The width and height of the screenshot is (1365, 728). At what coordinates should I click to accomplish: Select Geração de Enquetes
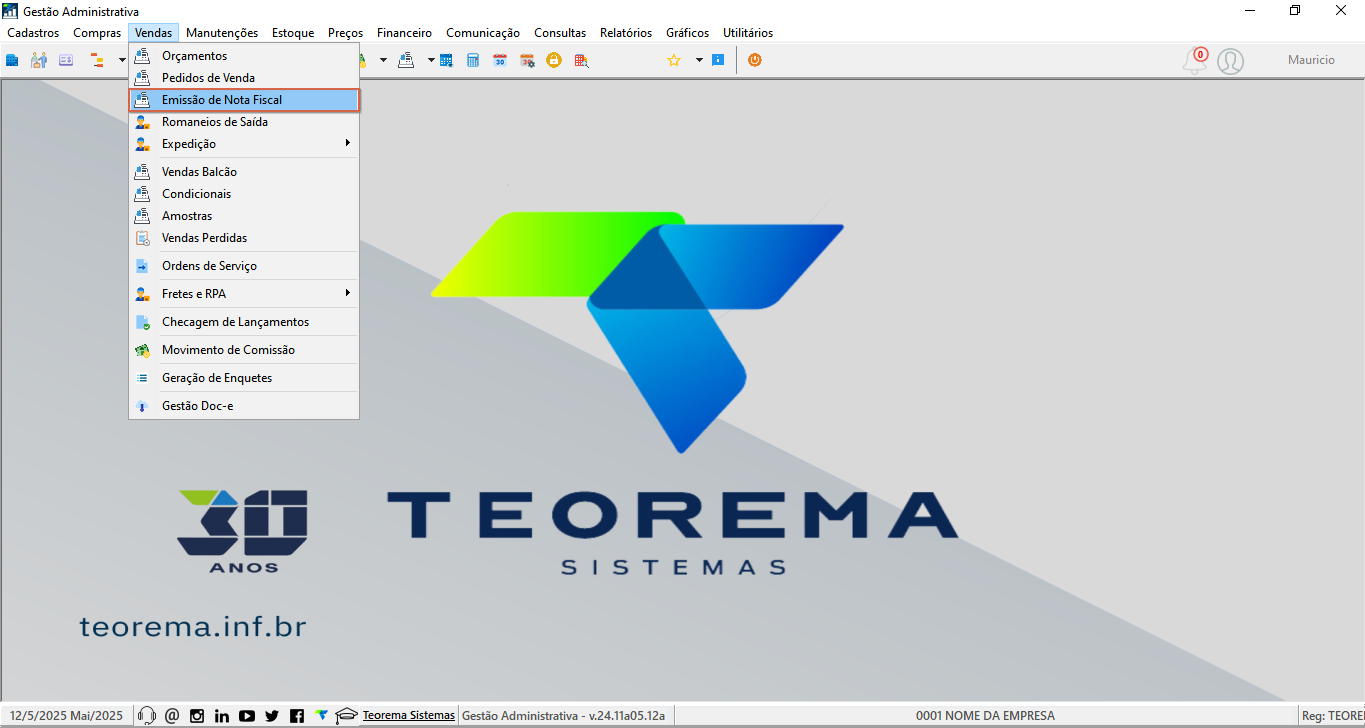244,378
